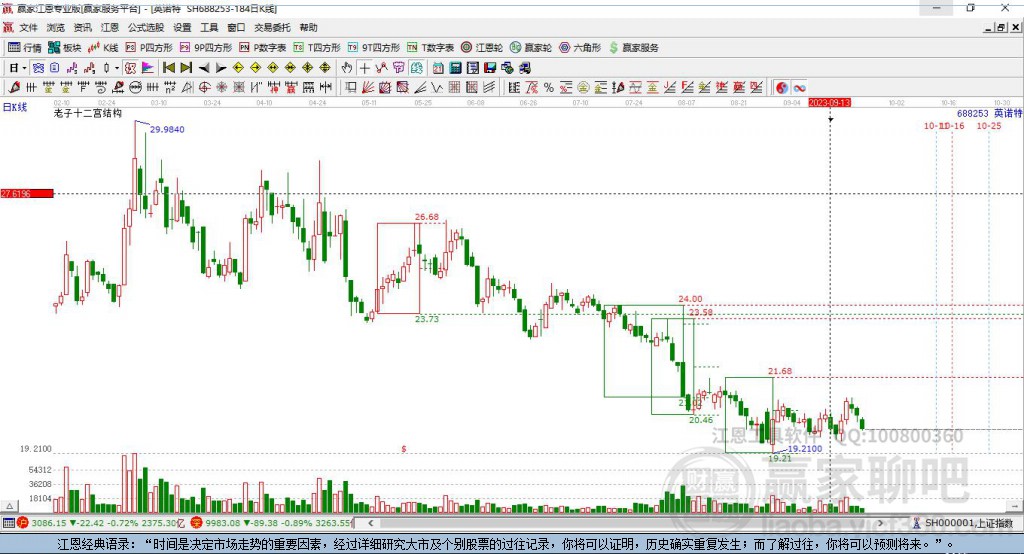The image size is (1024, 554).
Task: Open the P数字表 tool
Action: 263,48
